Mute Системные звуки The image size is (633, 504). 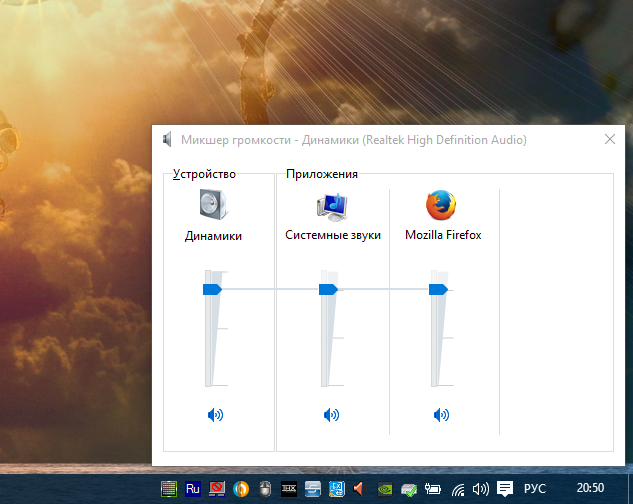pyautogui.click(x=331, y=415)
